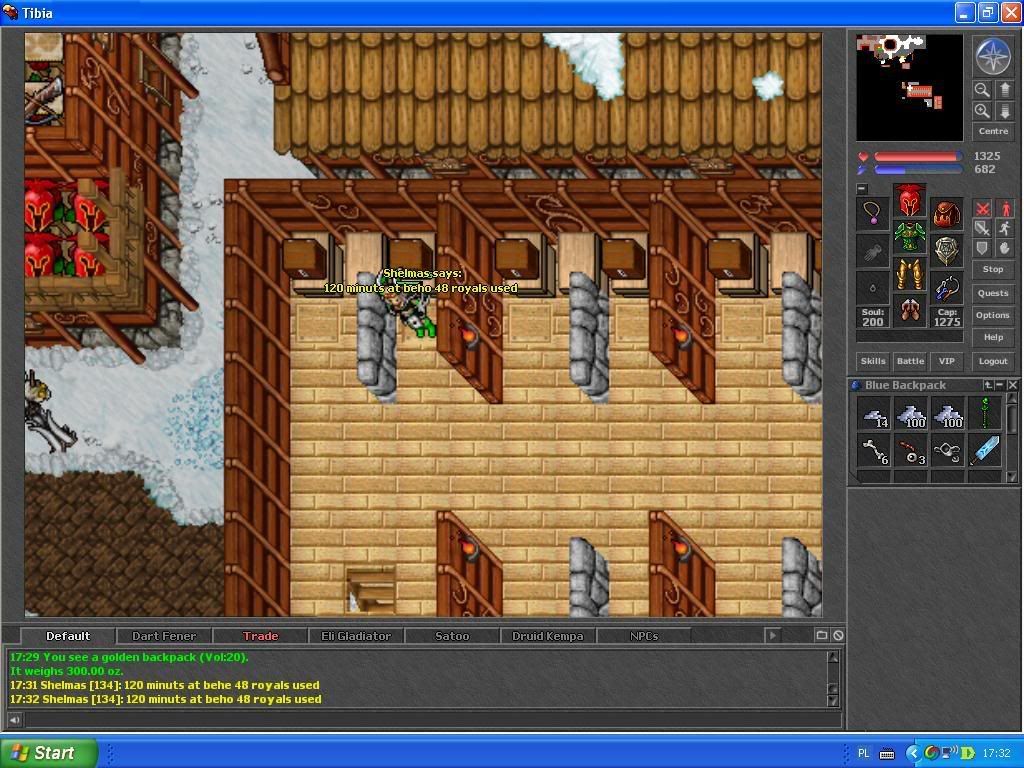Select the green armor in body slot
Viewport: 1024px width, 768px height.
coord(909,236)
